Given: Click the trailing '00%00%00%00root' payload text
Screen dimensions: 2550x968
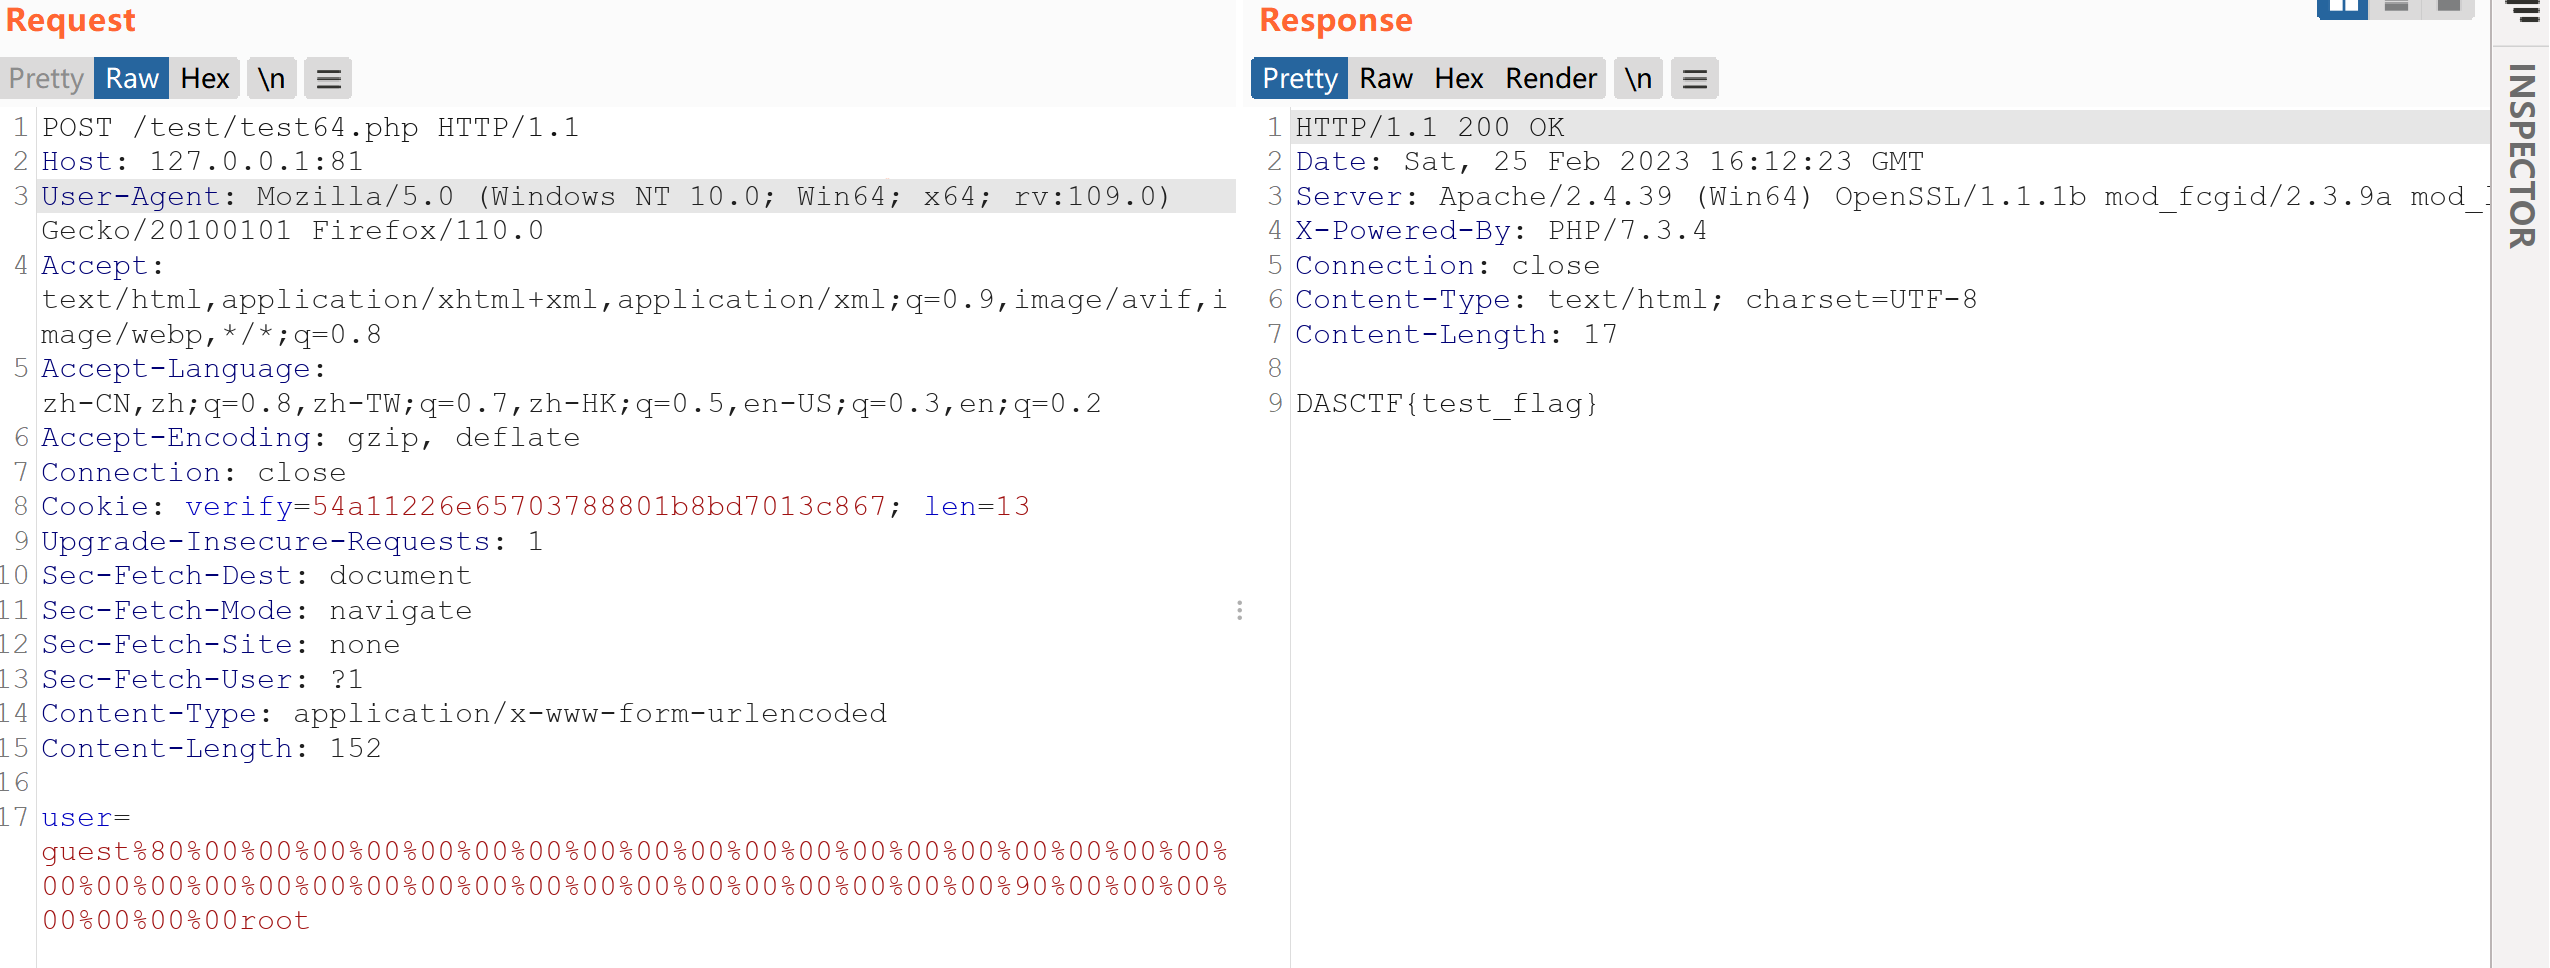Looking at the screenshot, I should coord(176,921).
